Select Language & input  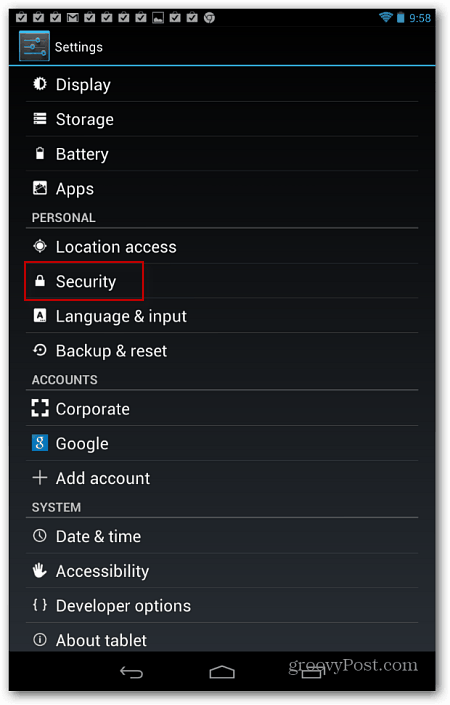tap(222, 316)
